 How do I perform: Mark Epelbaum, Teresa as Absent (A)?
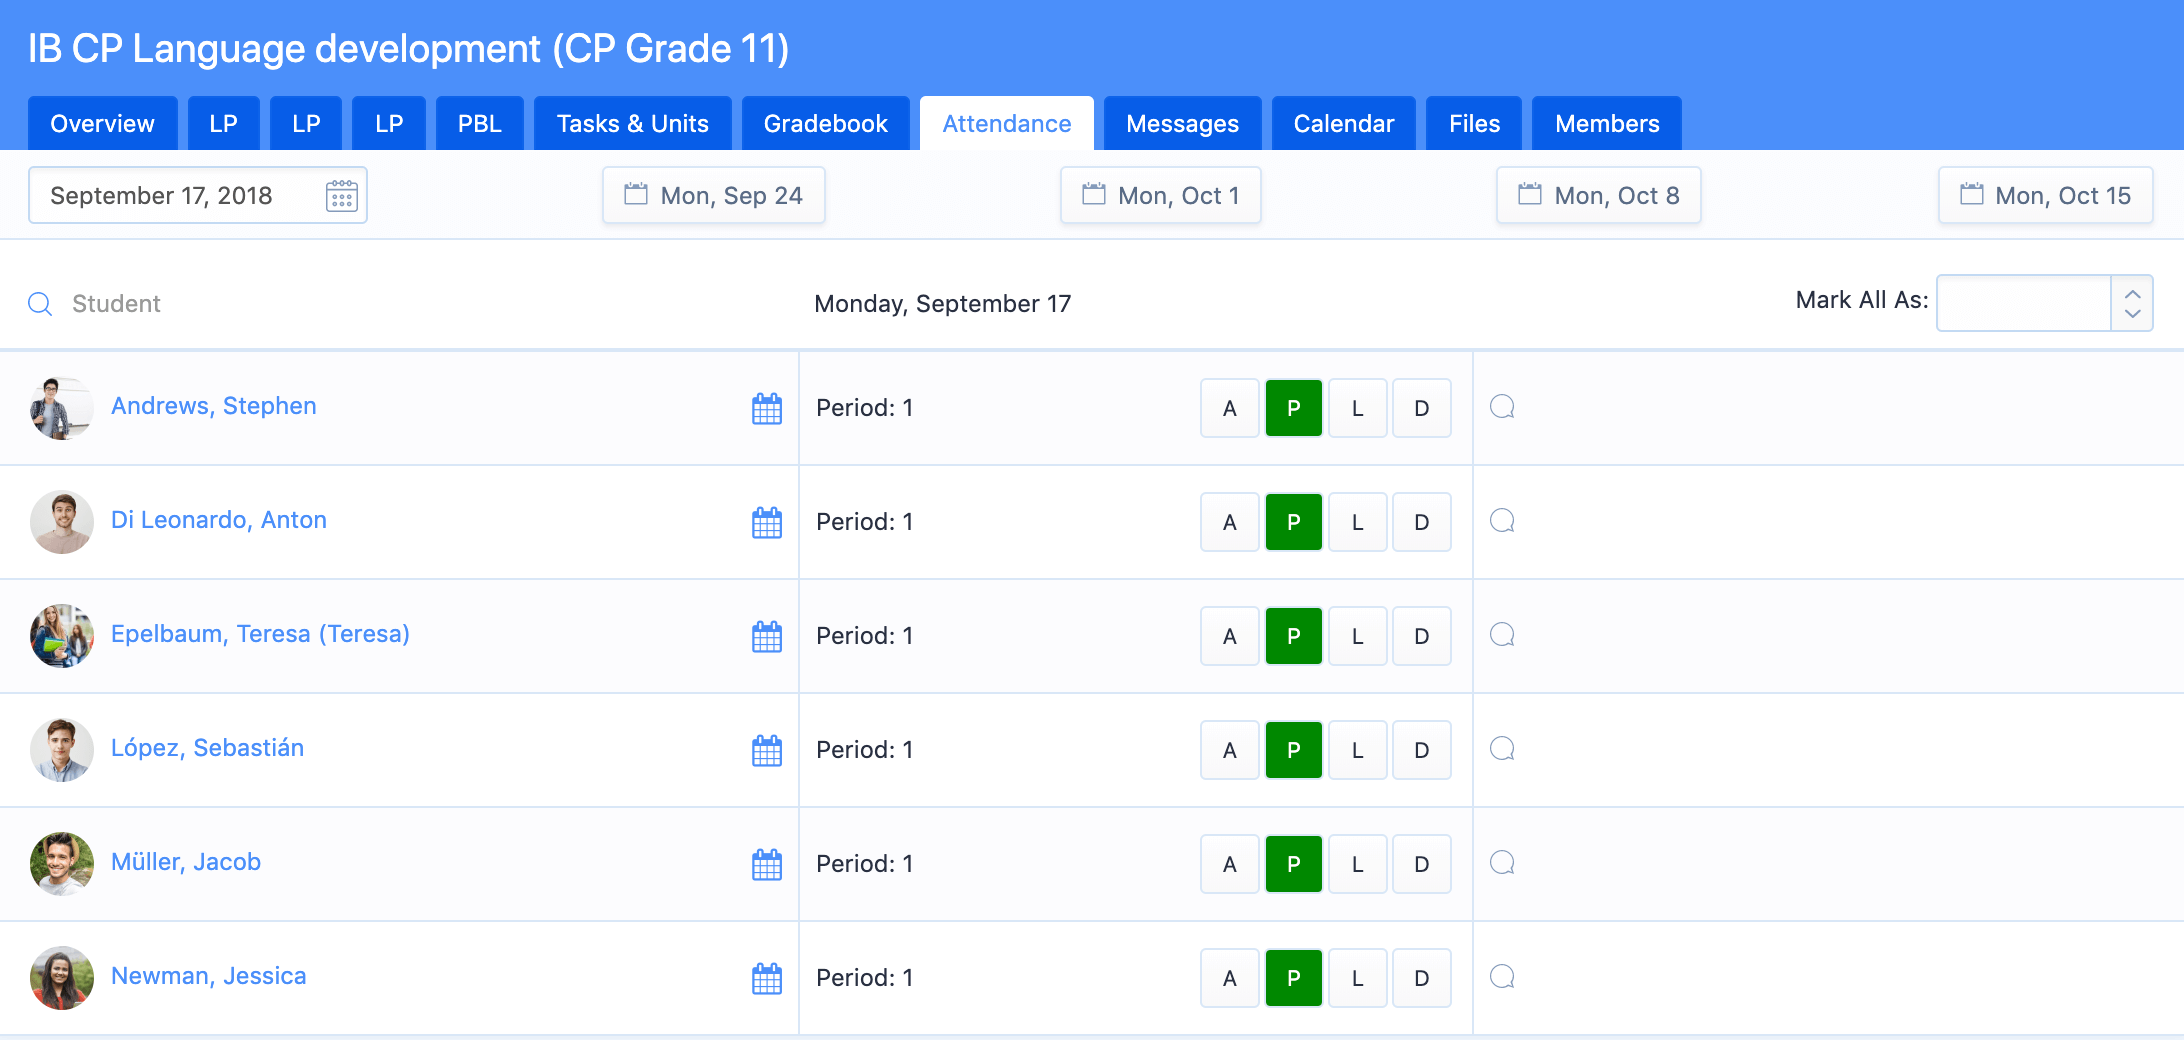pos(1230,636)
